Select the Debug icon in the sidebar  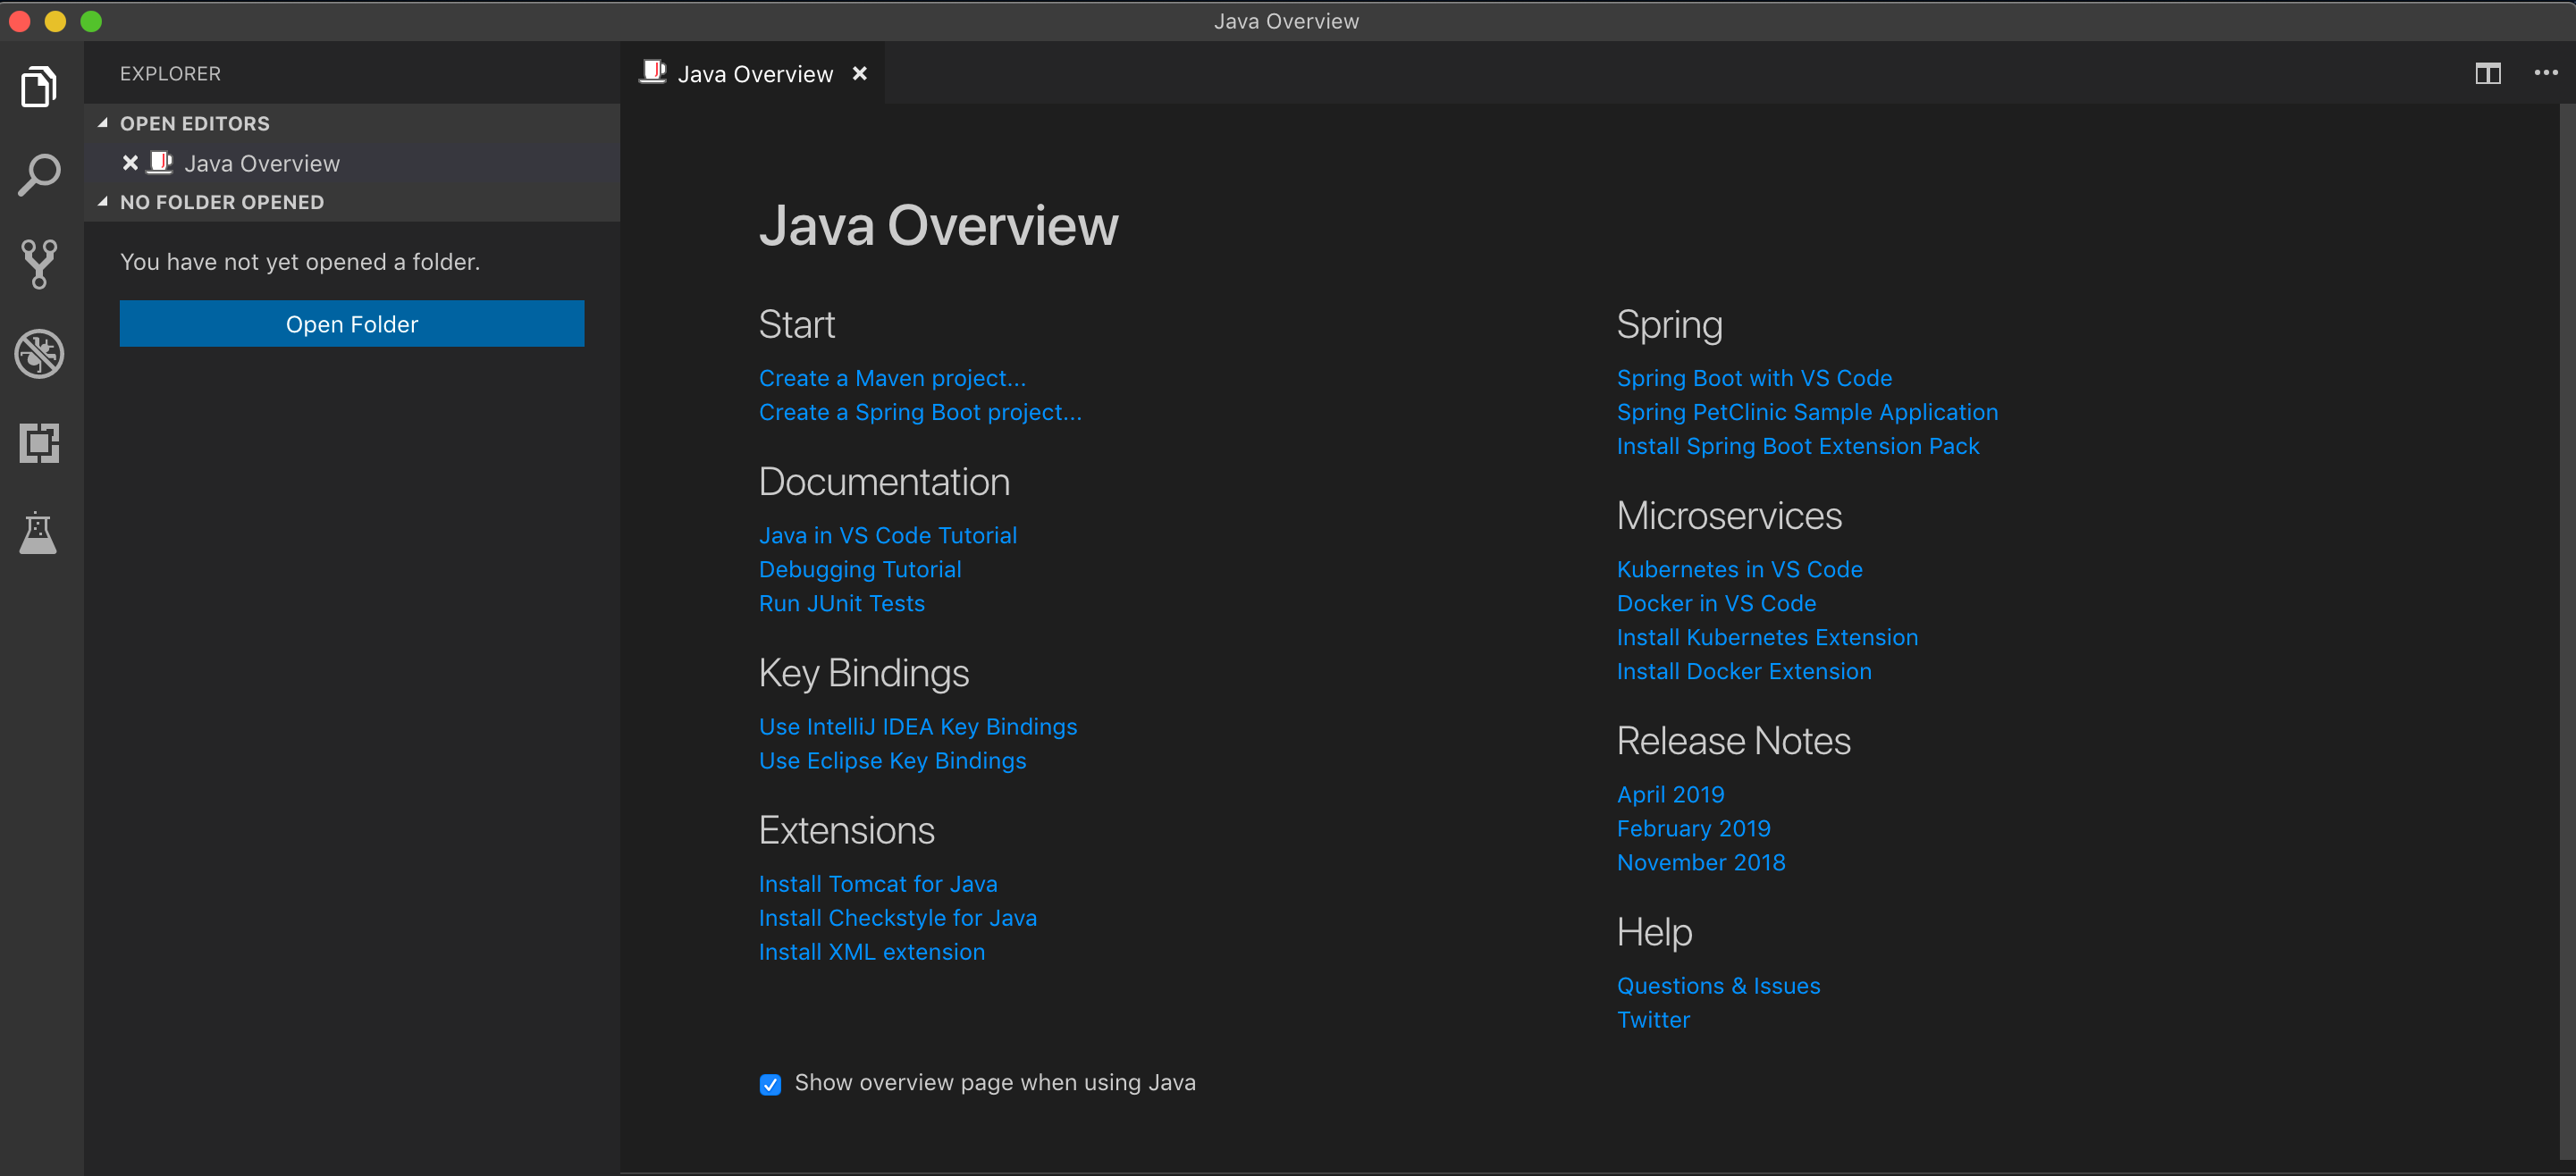[39, 353]
